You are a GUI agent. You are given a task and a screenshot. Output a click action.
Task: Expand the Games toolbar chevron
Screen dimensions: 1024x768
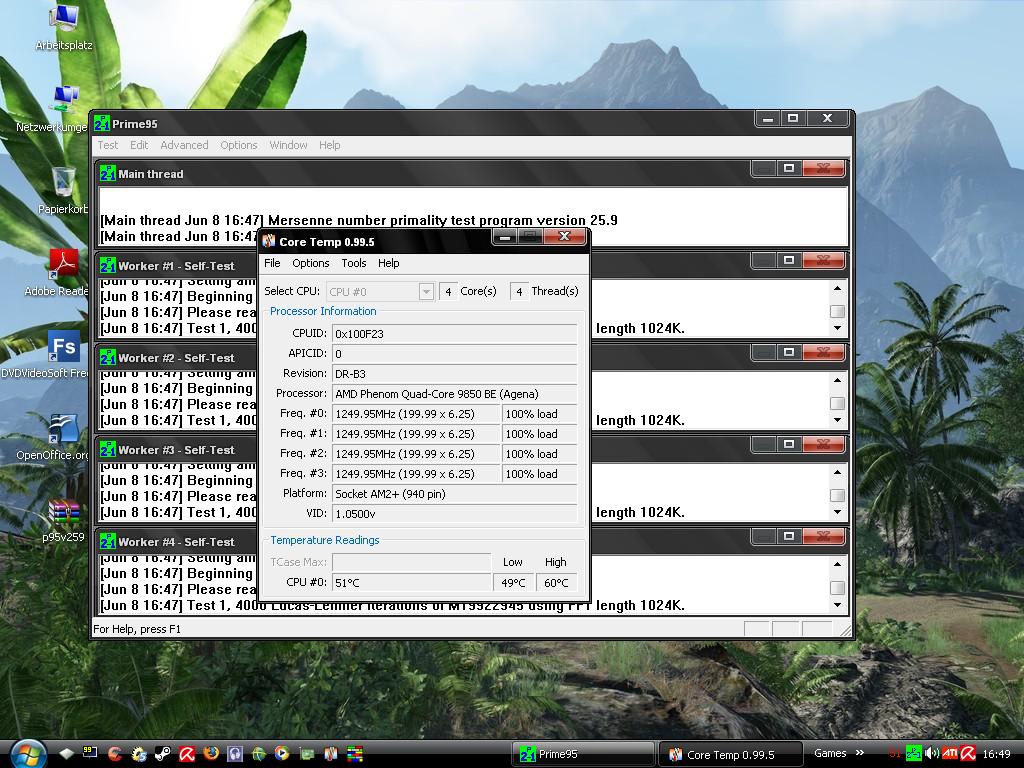click(859, 753)
